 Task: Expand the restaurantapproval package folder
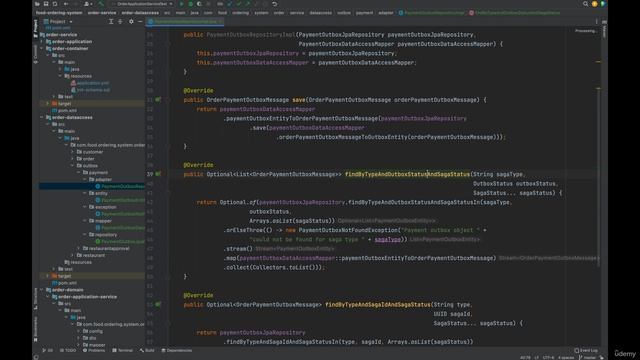pyautogui.click(x=79, y=248)
